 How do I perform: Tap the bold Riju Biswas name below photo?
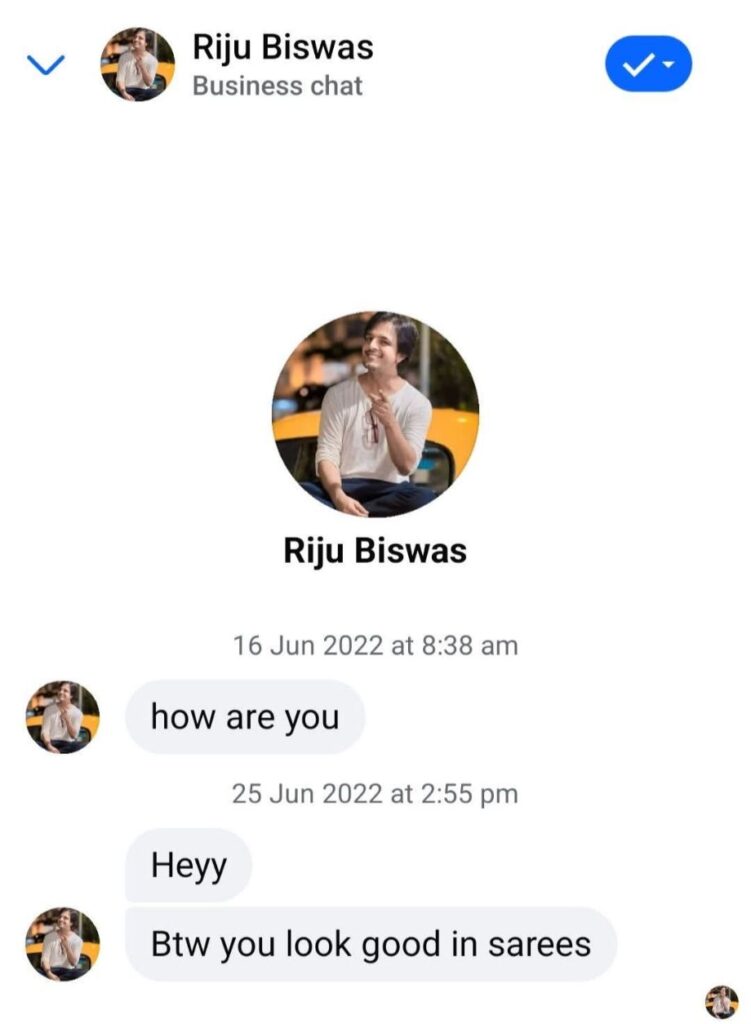tap(375, 550)
